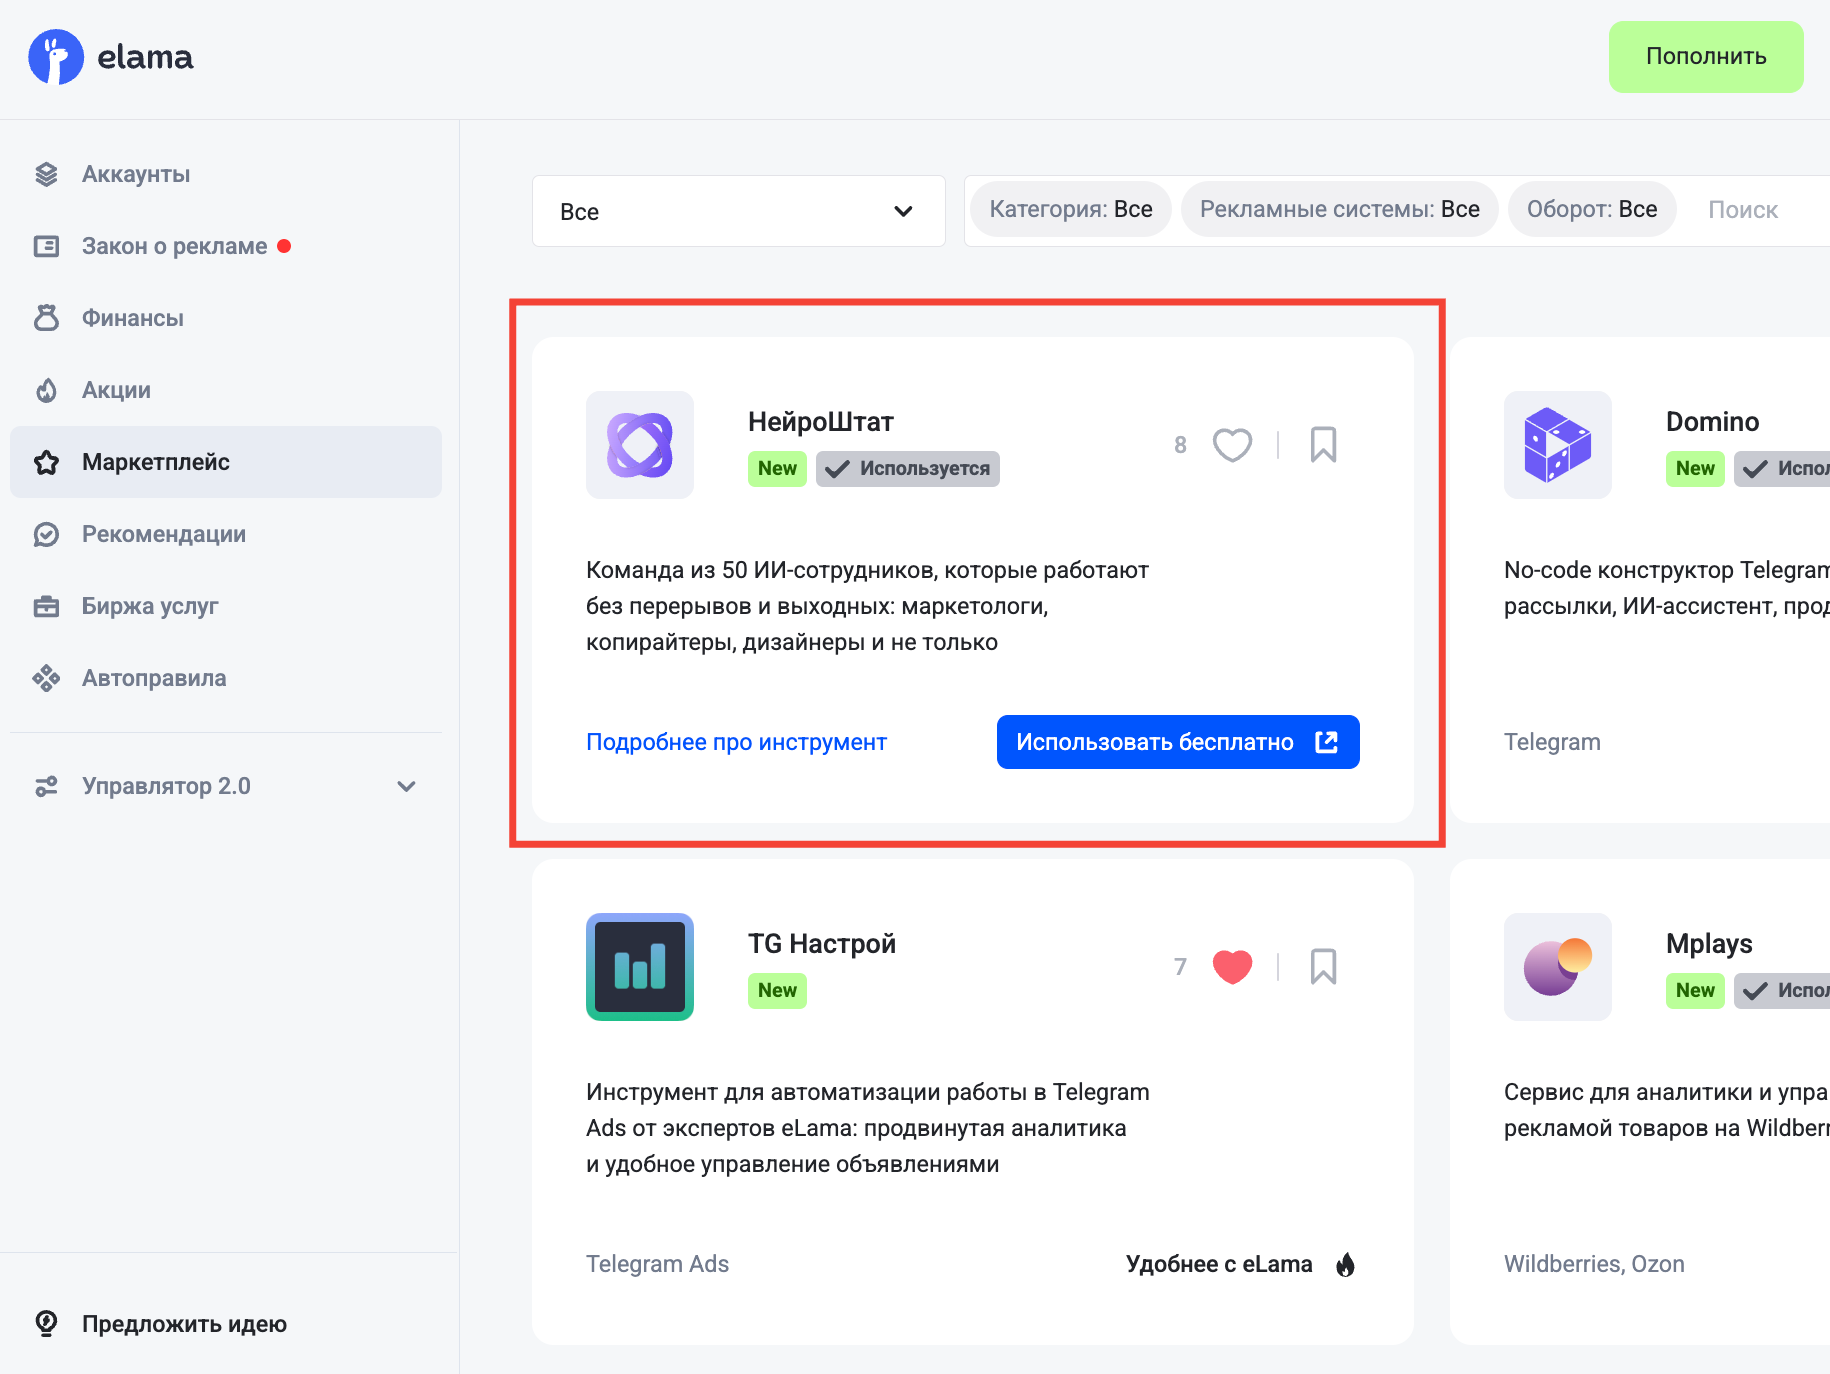
Task: Follow the Подробнее про инструмент link
Action: (x=736, y=742)
